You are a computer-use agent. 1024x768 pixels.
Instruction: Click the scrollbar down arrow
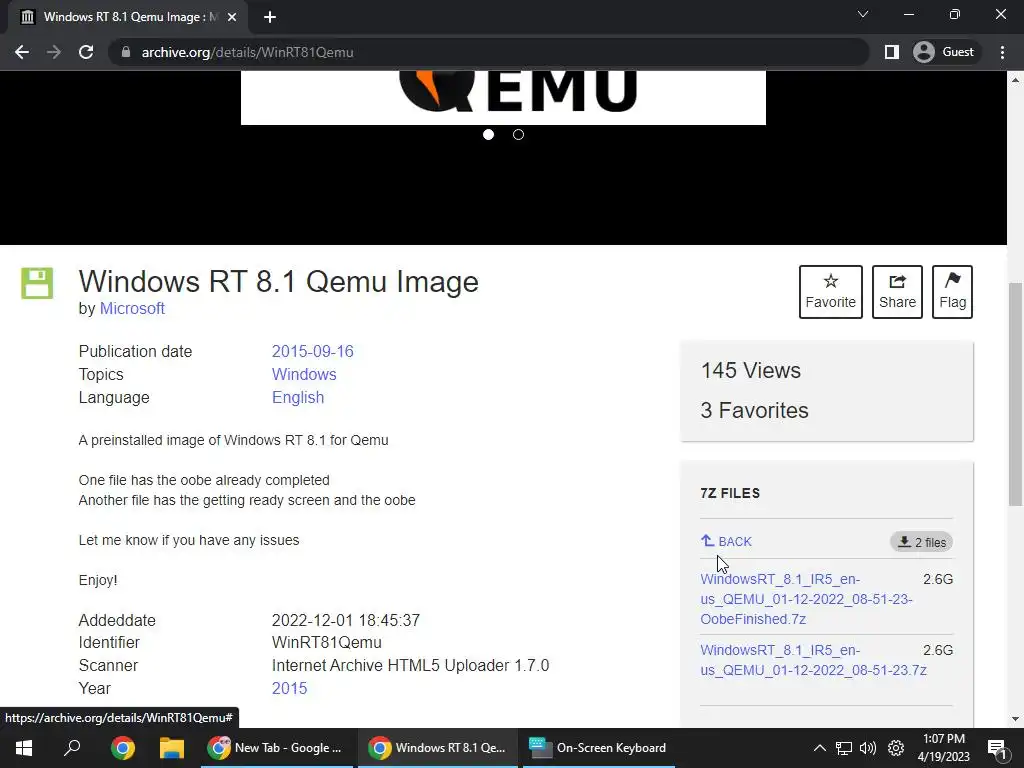(1015, 719)
